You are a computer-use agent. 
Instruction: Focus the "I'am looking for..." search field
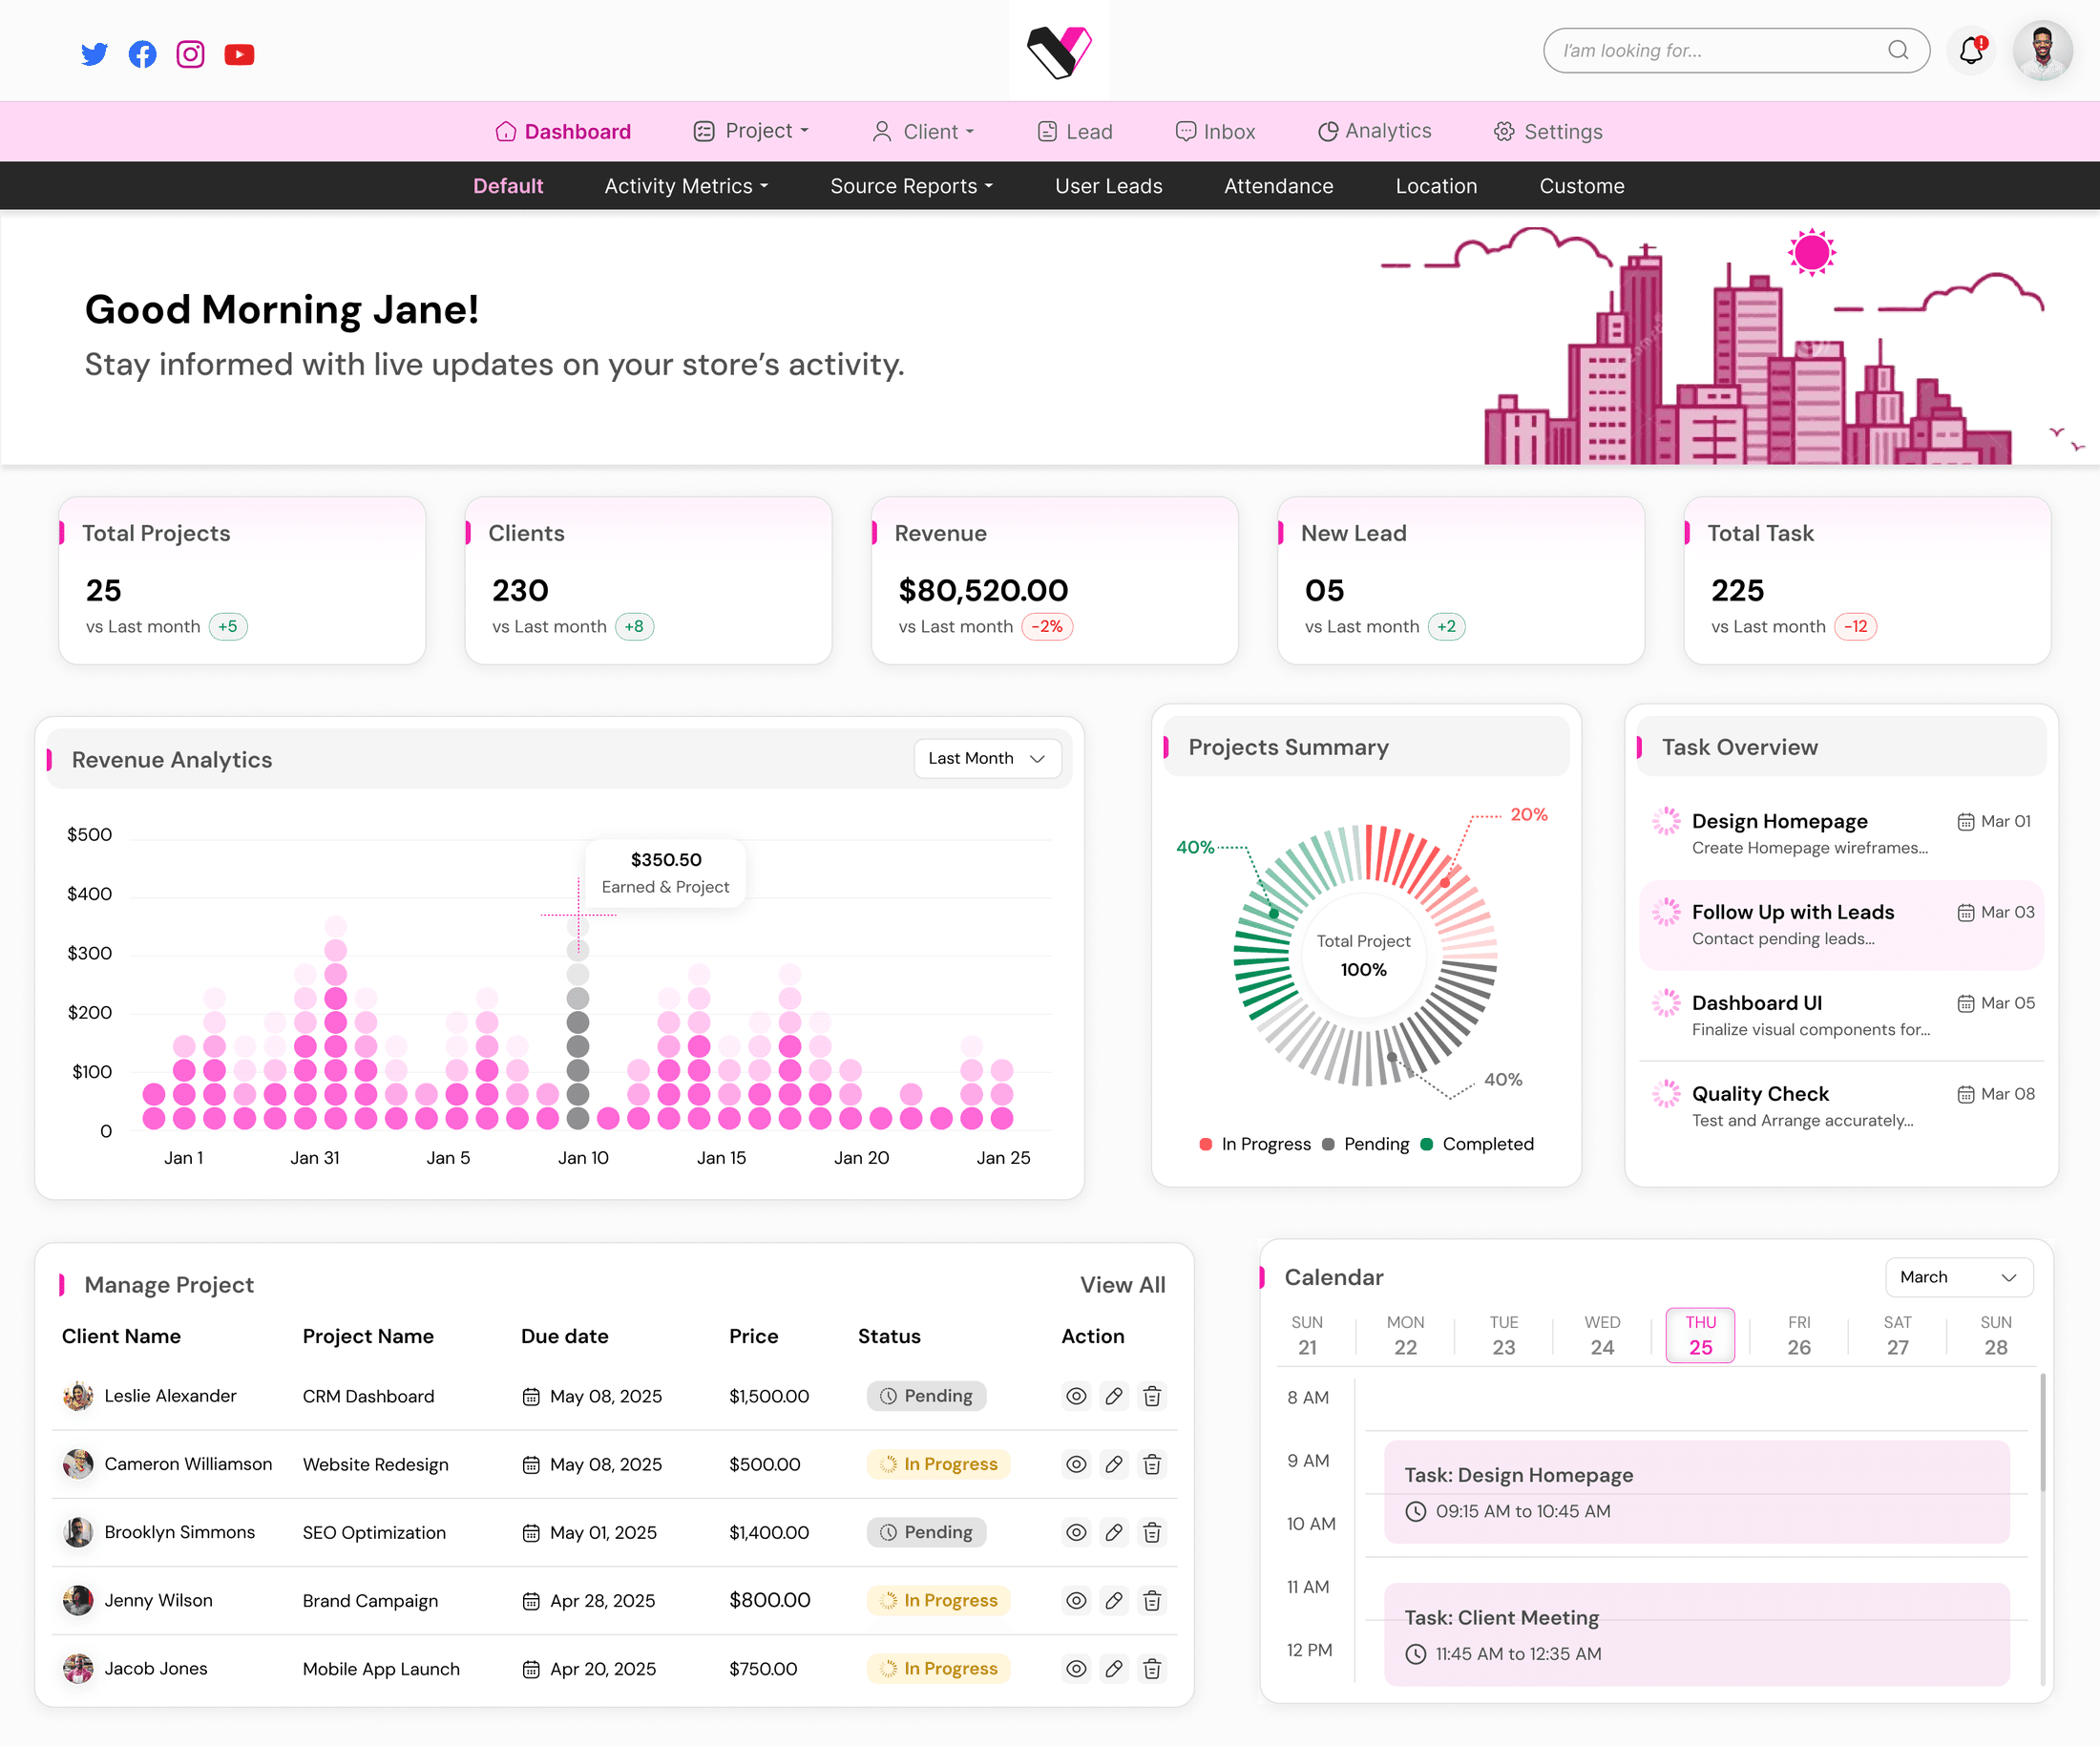(x=1736, y=50)
